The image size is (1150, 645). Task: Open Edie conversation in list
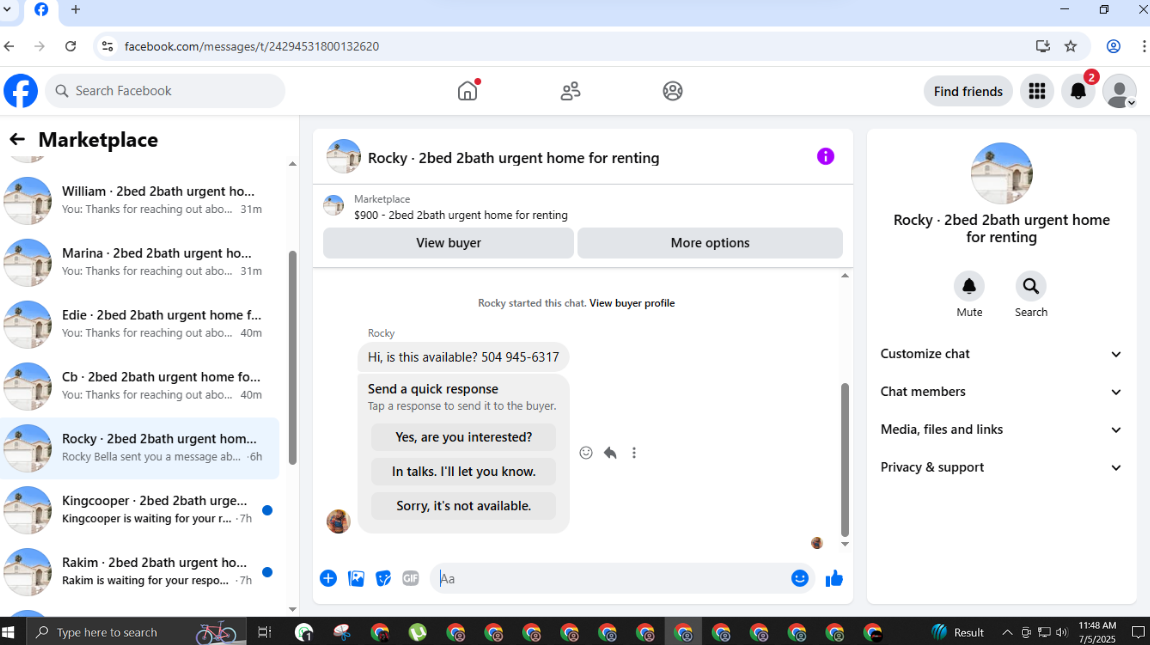(139, 324)
